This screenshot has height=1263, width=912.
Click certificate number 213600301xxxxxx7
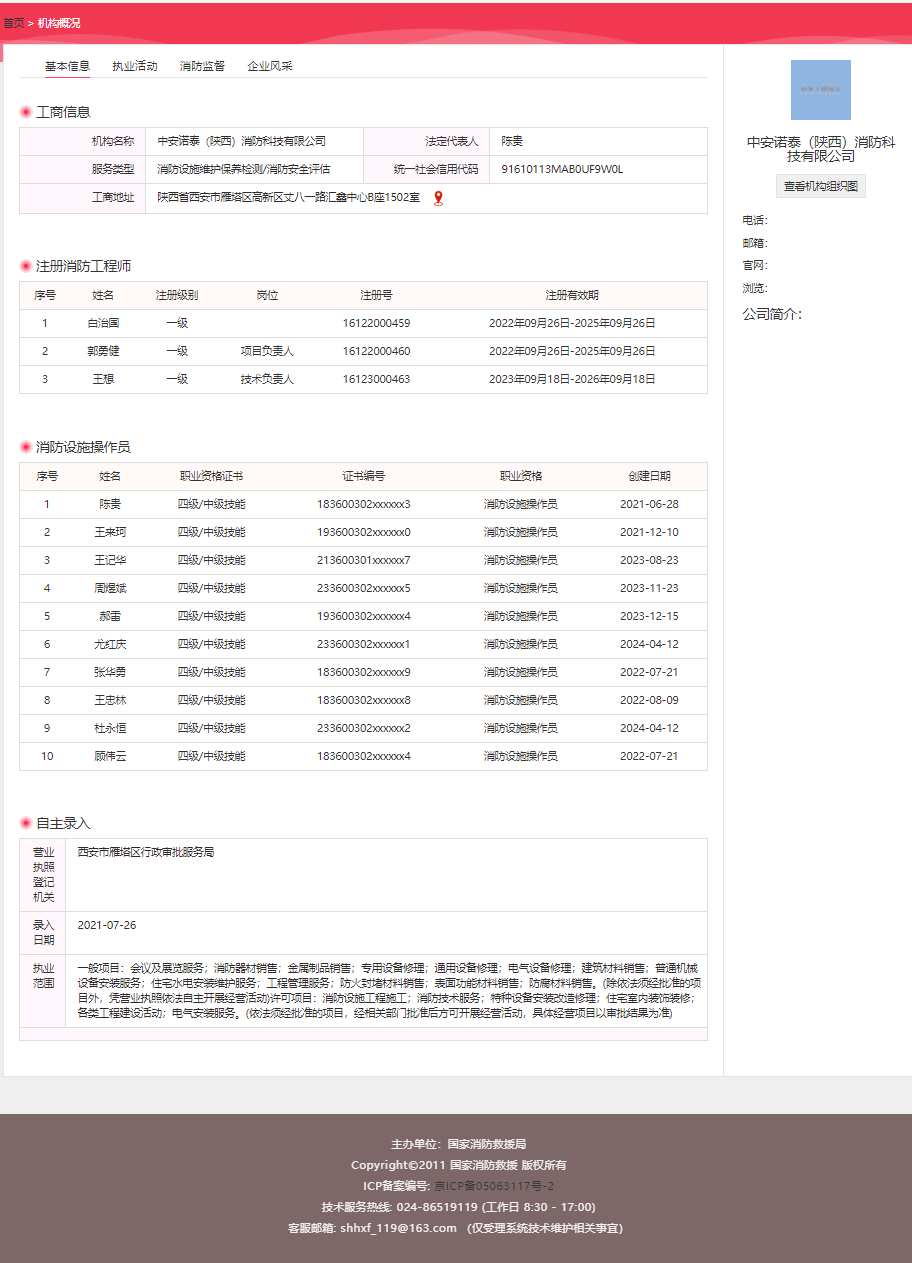click(364, 560)
